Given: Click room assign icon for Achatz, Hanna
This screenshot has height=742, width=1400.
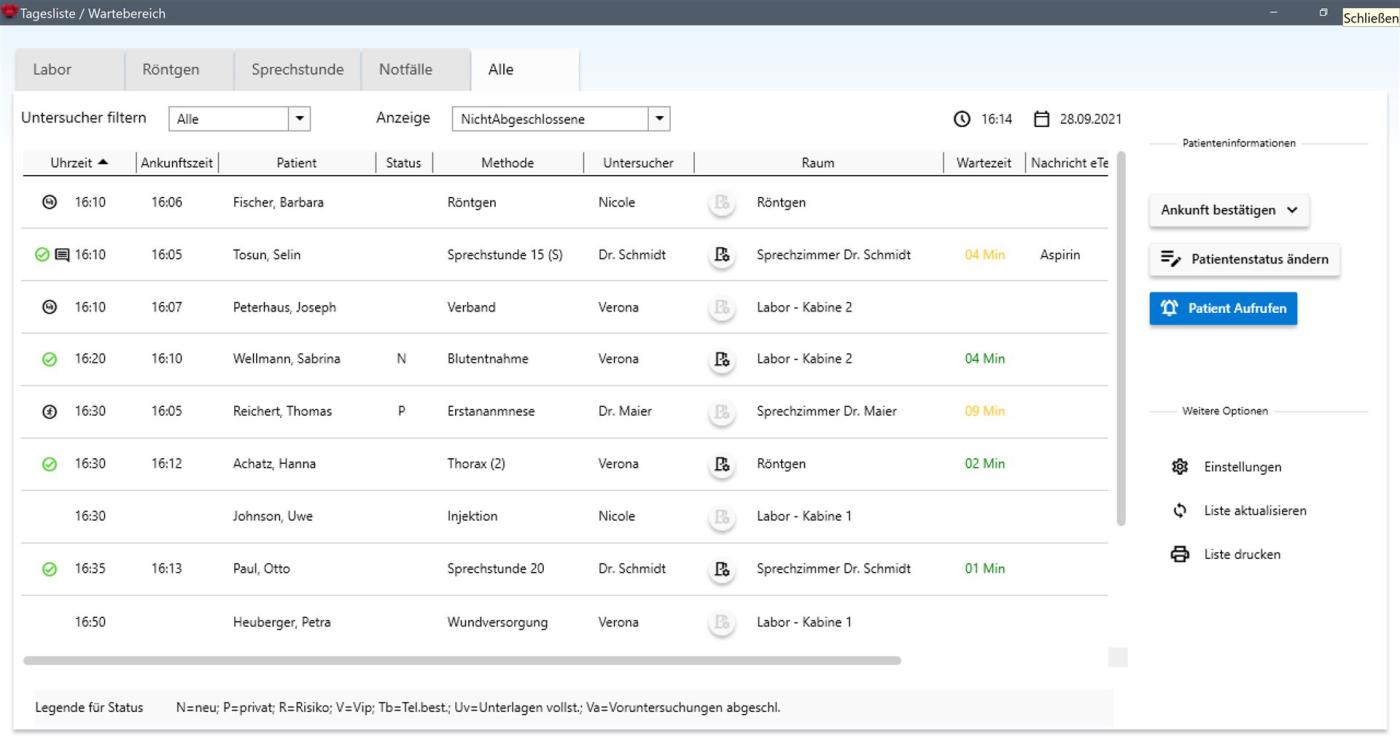Looking at the screenshot, I should pyautogui.click(x=721, y=464).
